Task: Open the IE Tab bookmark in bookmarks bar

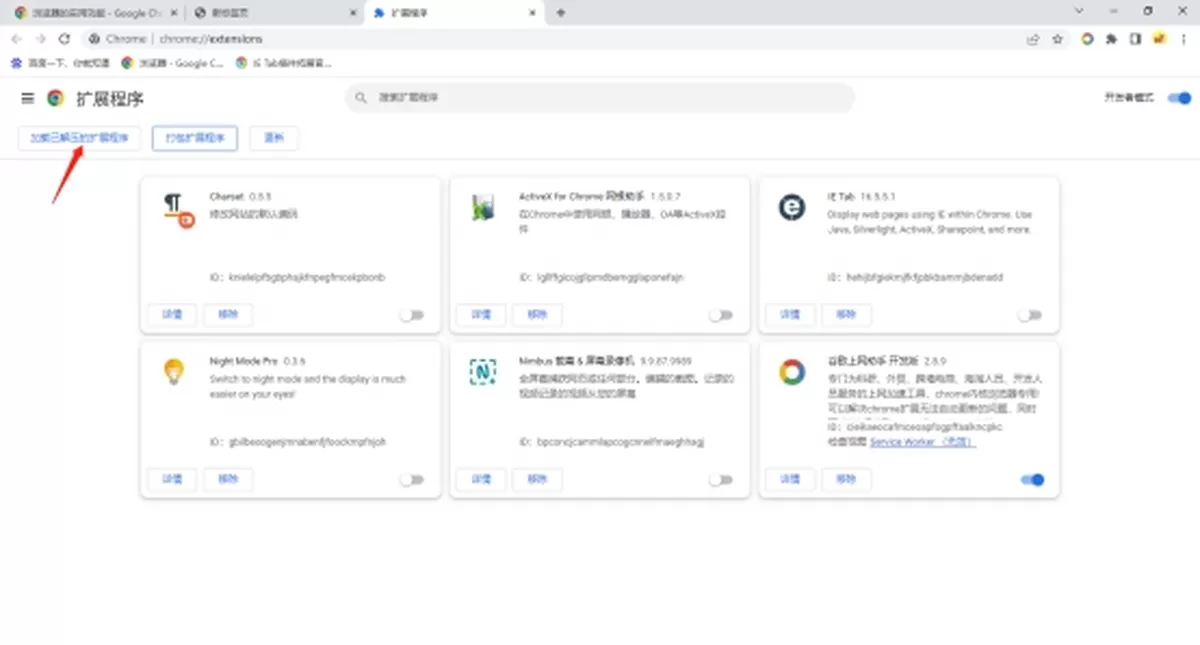Action: click(x=284, y=62)
